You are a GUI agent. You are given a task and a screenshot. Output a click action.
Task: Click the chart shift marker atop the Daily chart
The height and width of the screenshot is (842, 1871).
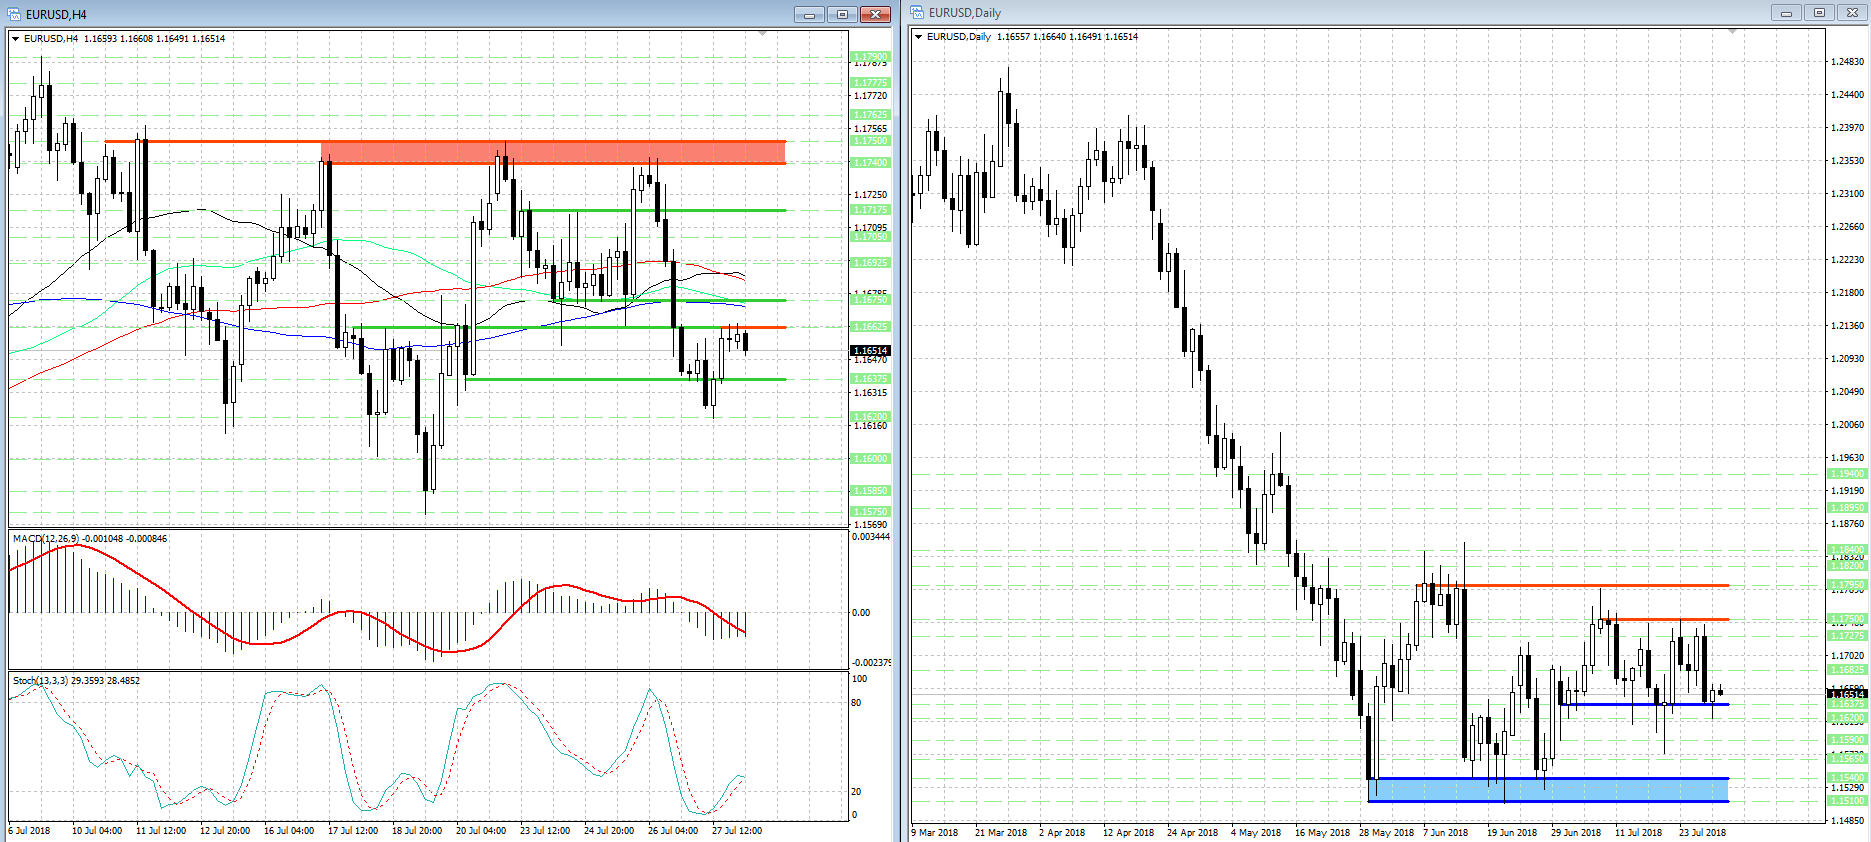(x=1732, y=32)
